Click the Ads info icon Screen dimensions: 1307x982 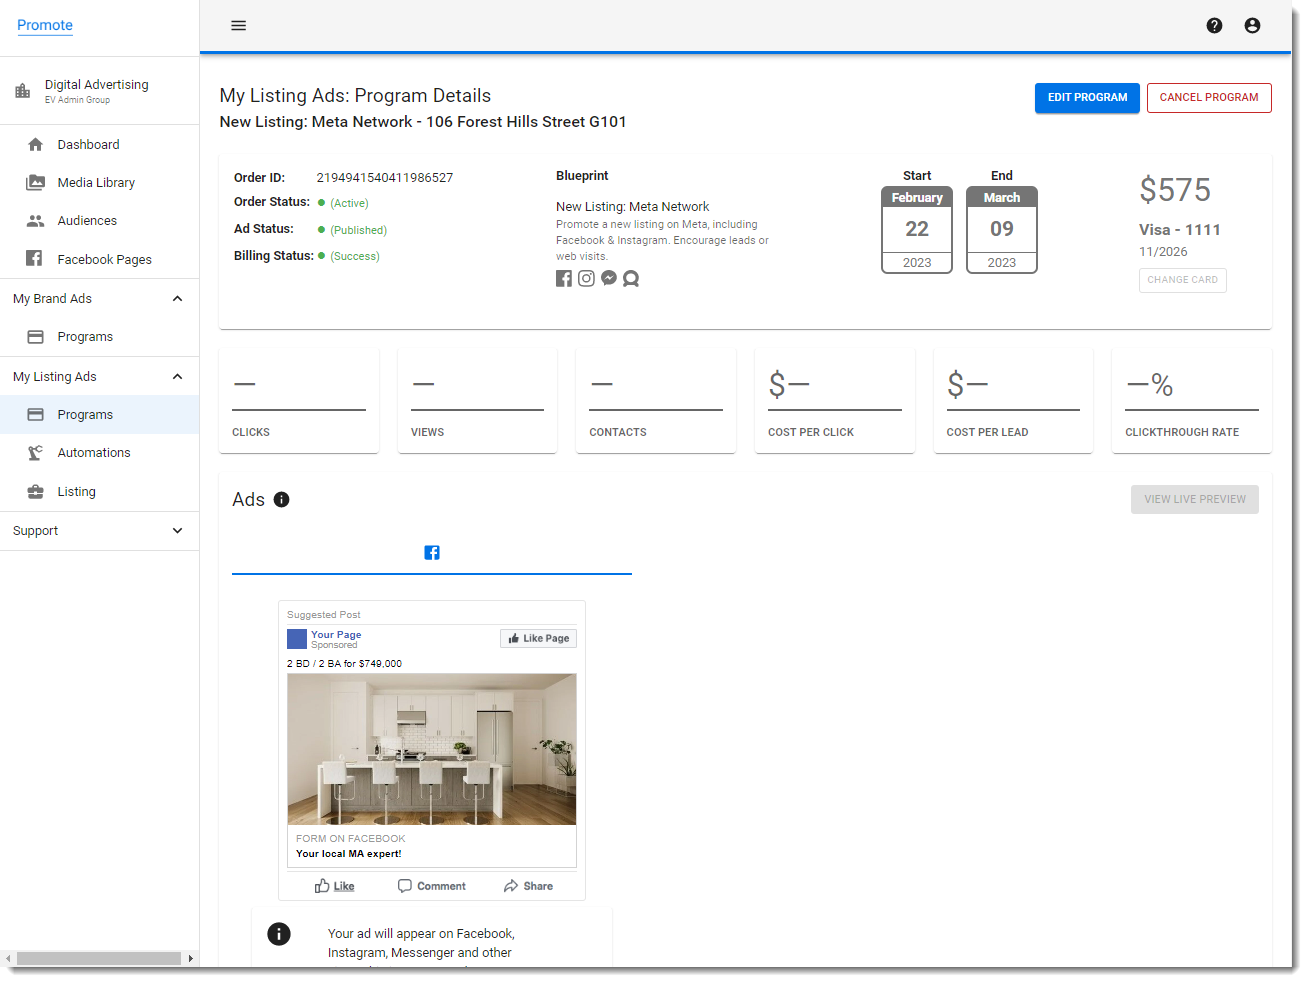[x=282, y=500]
